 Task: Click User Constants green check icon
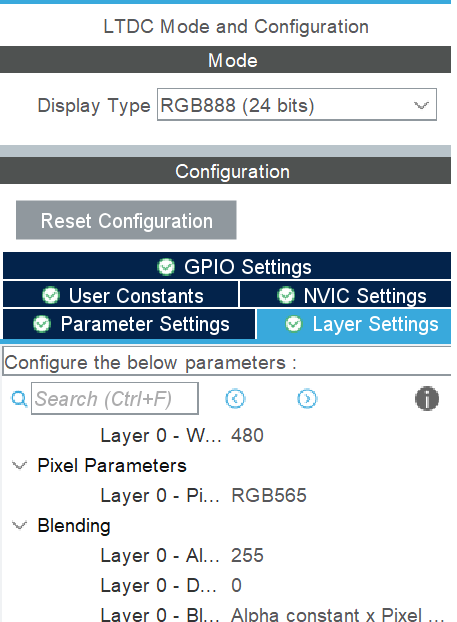click(51, 296)
